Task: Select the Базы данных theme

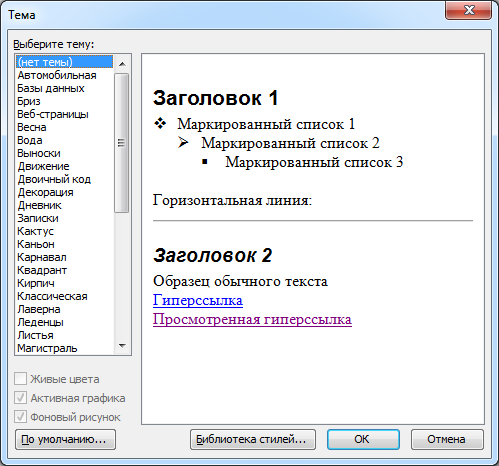Action: (65, 88)
